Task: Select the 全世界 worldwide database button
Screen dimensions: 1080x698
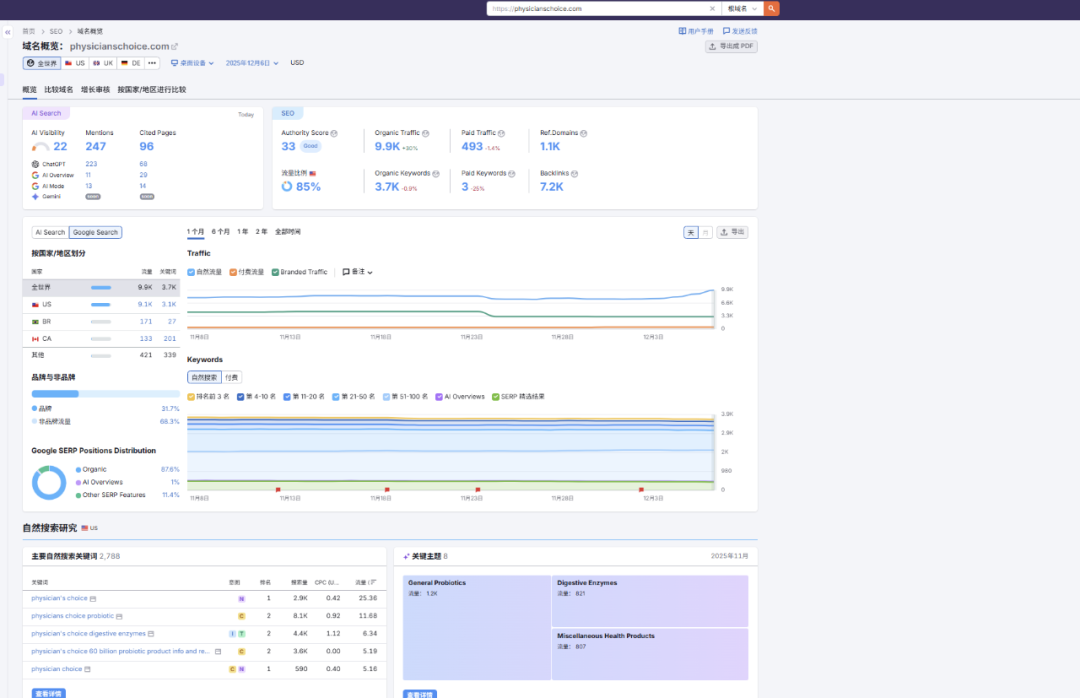Action: click(x=42, y=63)
